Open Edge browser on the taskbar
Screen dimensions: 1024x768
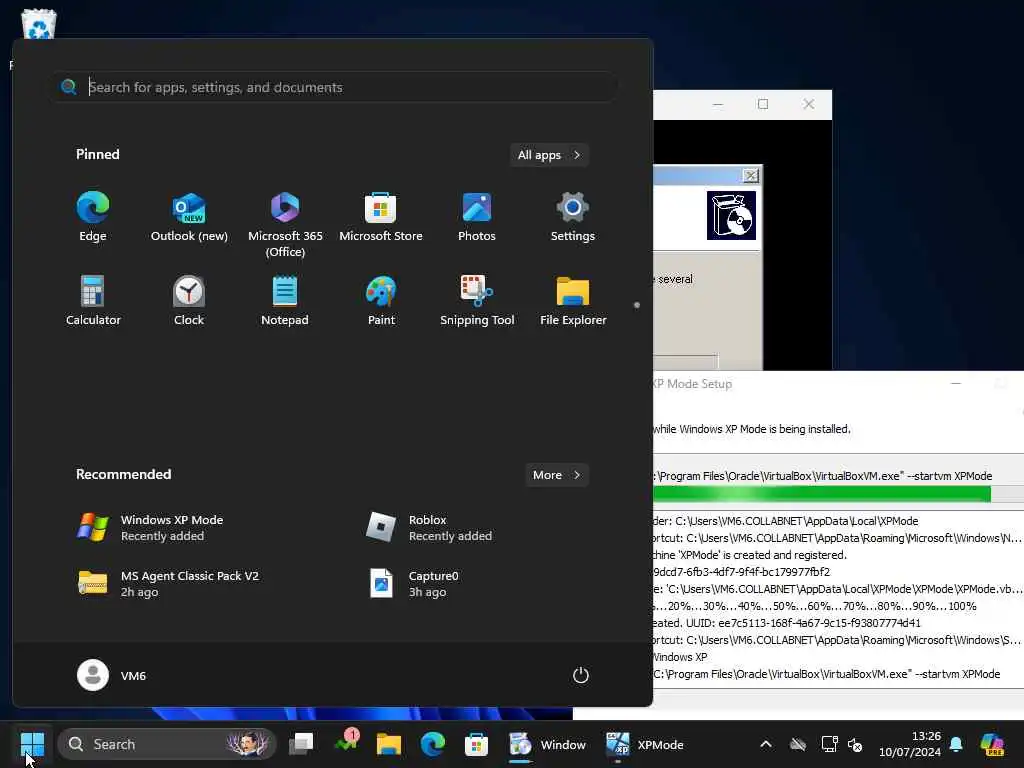[x=432, y=744]
